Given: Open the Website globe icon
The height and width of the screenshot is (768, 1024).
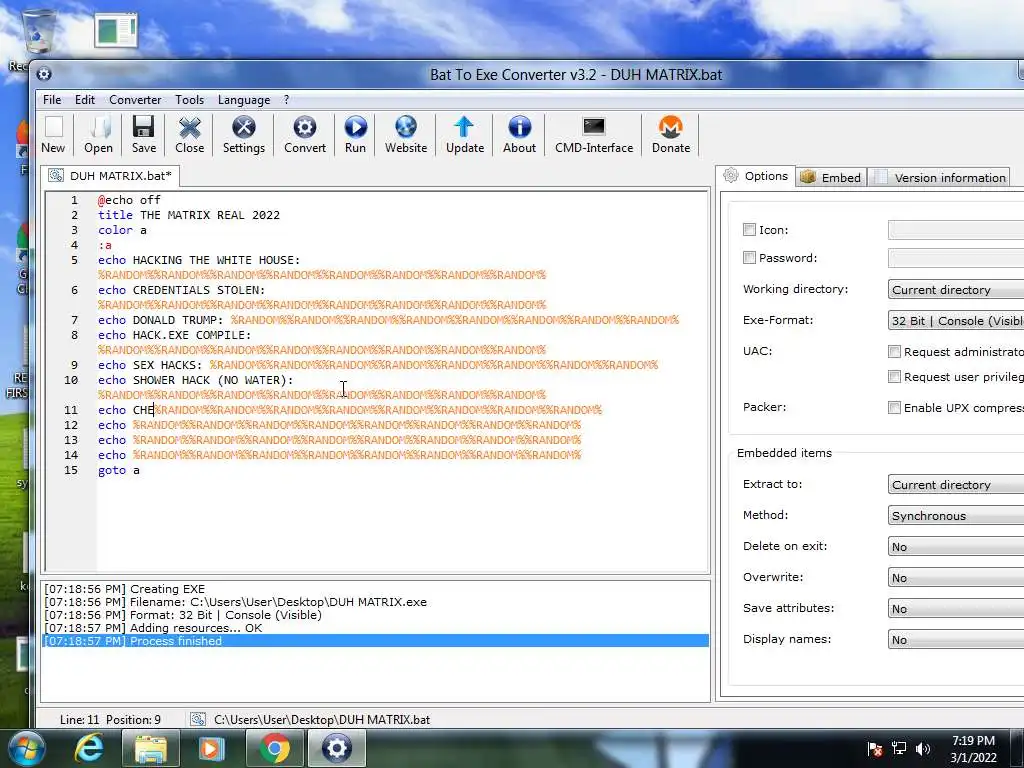Looking at the screenshot, I should [x=406, y=135].
